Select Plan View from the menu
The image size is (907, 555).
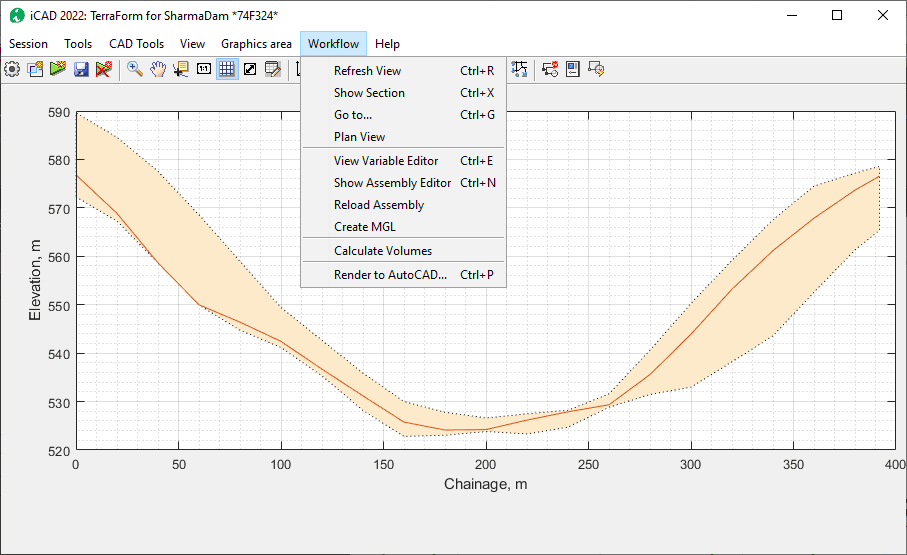click(403, 137)
